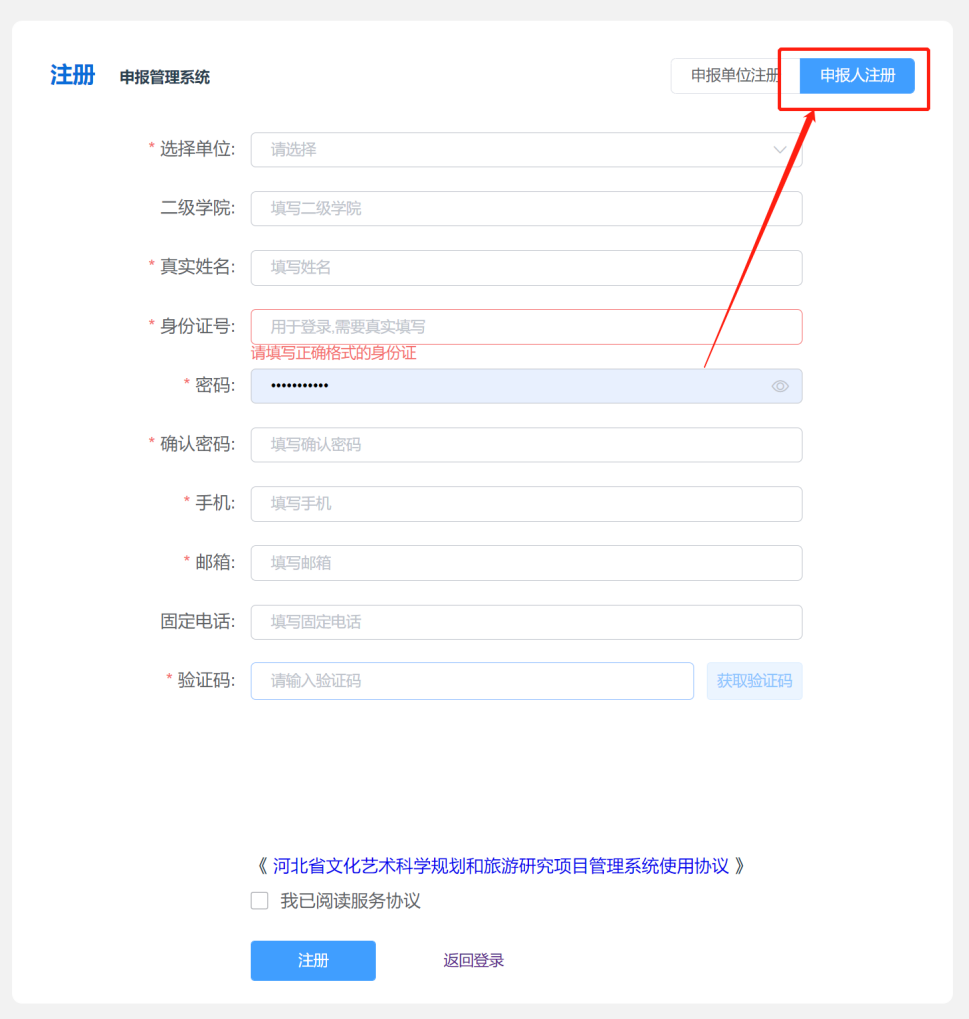Open the 河北省文化艺术科学规划 usage agreement link

point(501,866)
